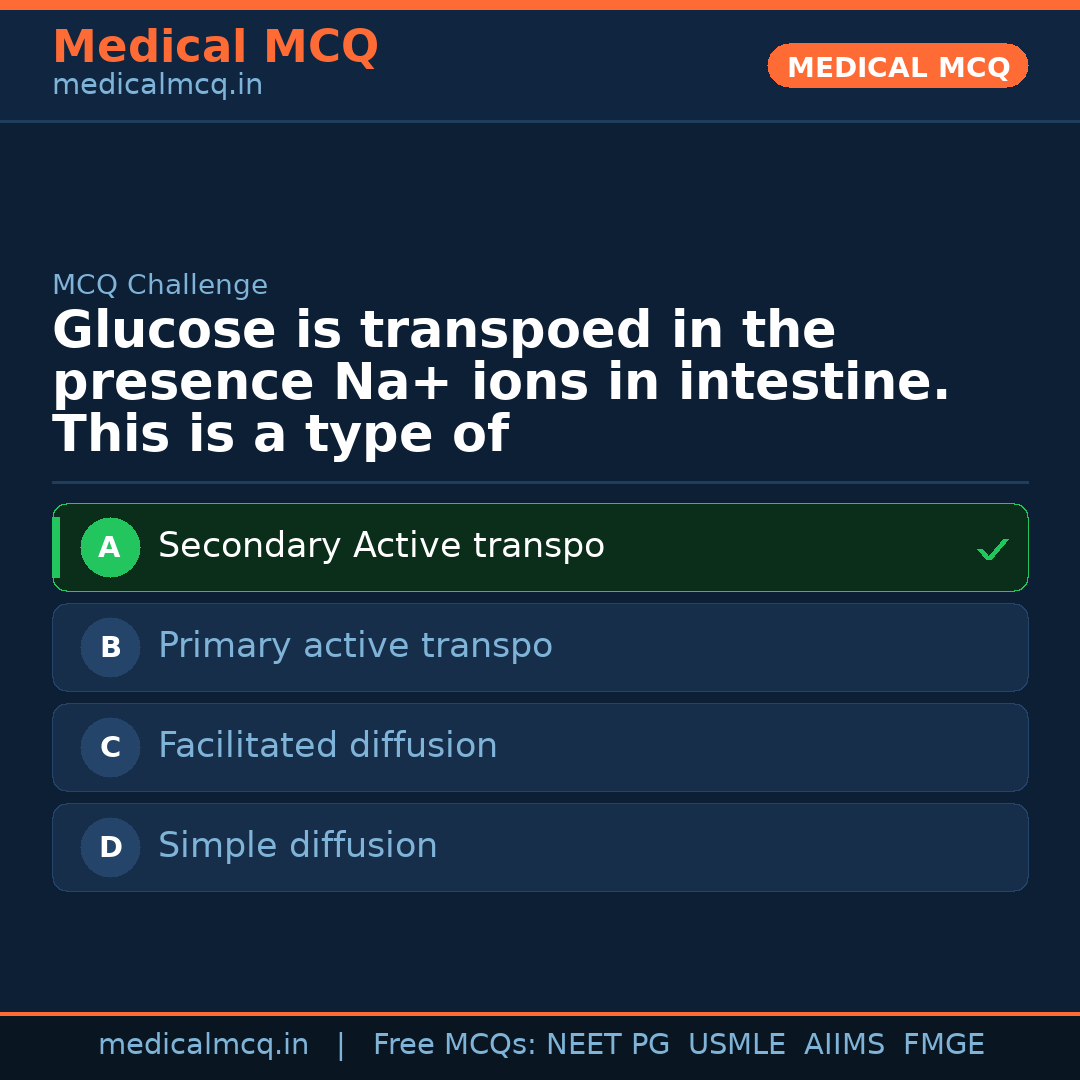Choose the "Primary active transpo" answer text
This screenshot has height=1080, width=1080.
pos(355,646)
